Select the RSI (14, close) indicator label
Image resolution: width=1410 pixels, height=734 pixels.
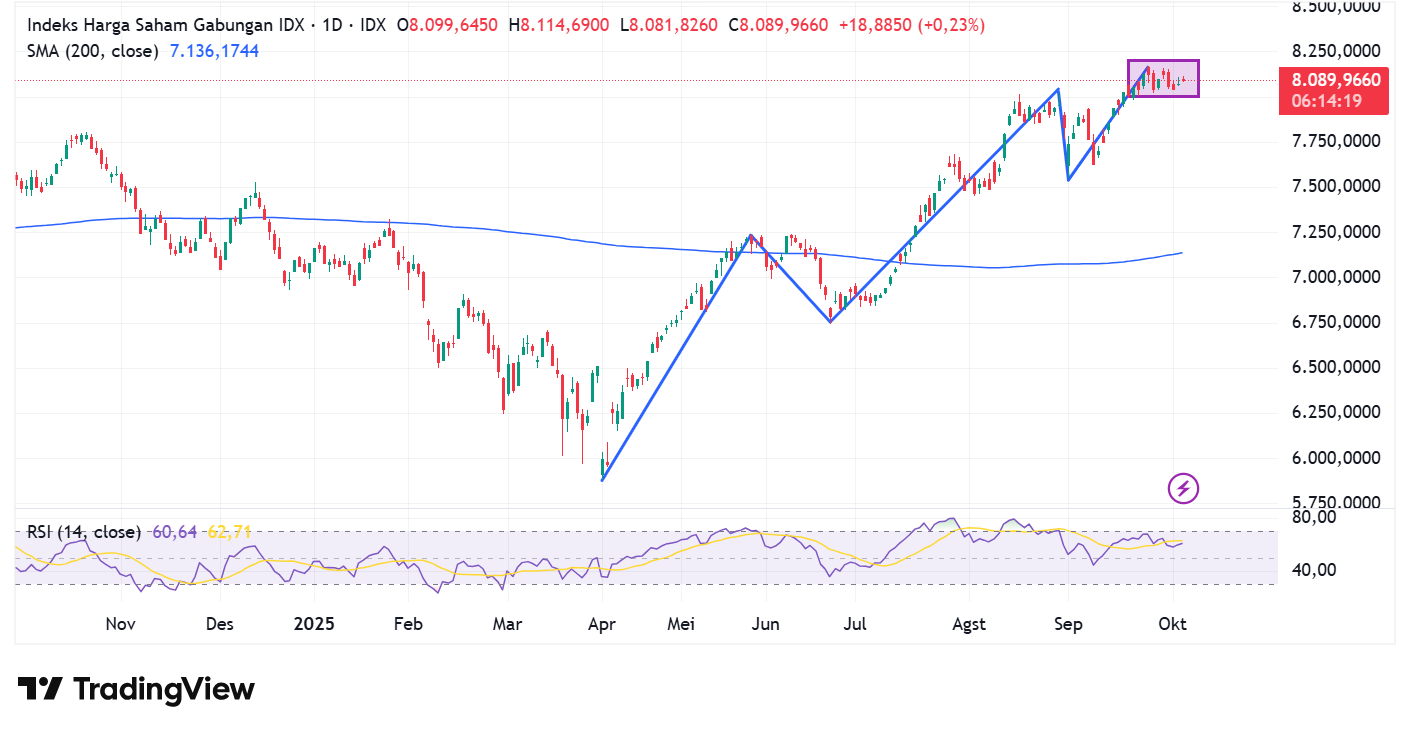click(83, 532)
